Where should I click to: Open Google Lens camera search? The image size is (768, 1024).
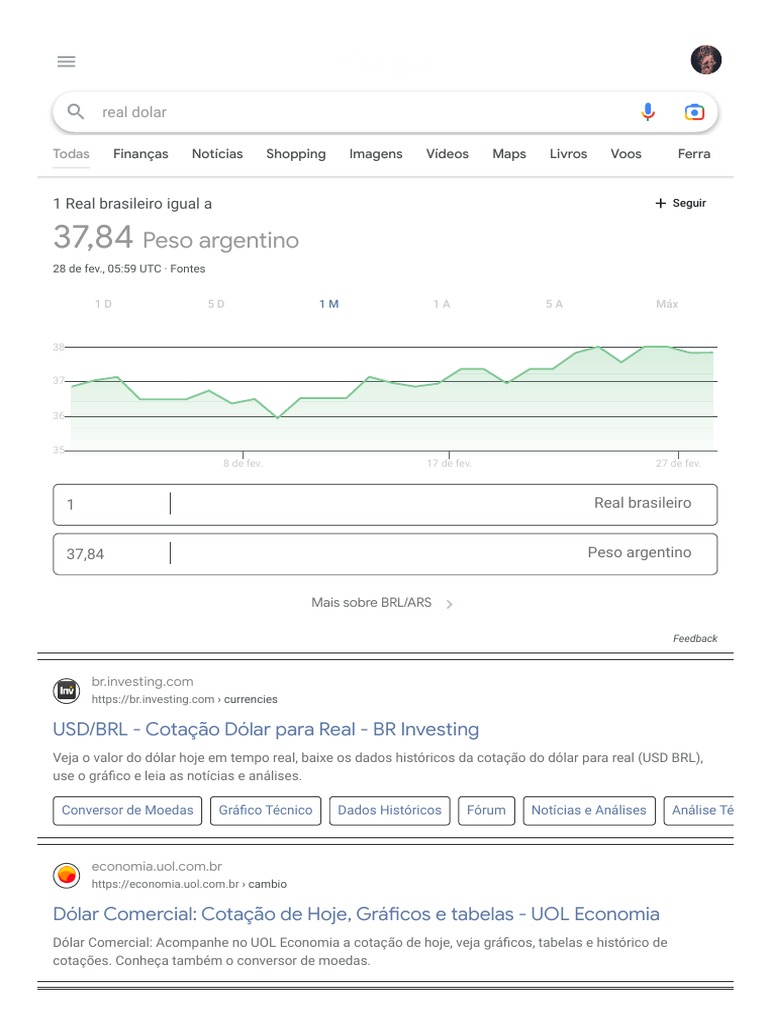point(694,112)
